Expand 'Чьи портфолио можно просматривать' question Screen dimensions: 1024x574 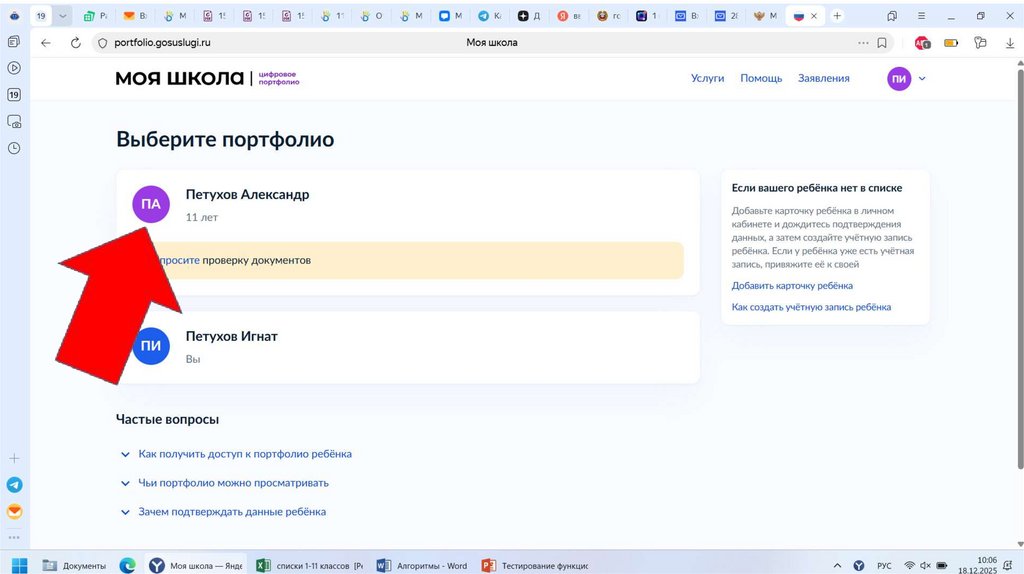tap(233, 483)
